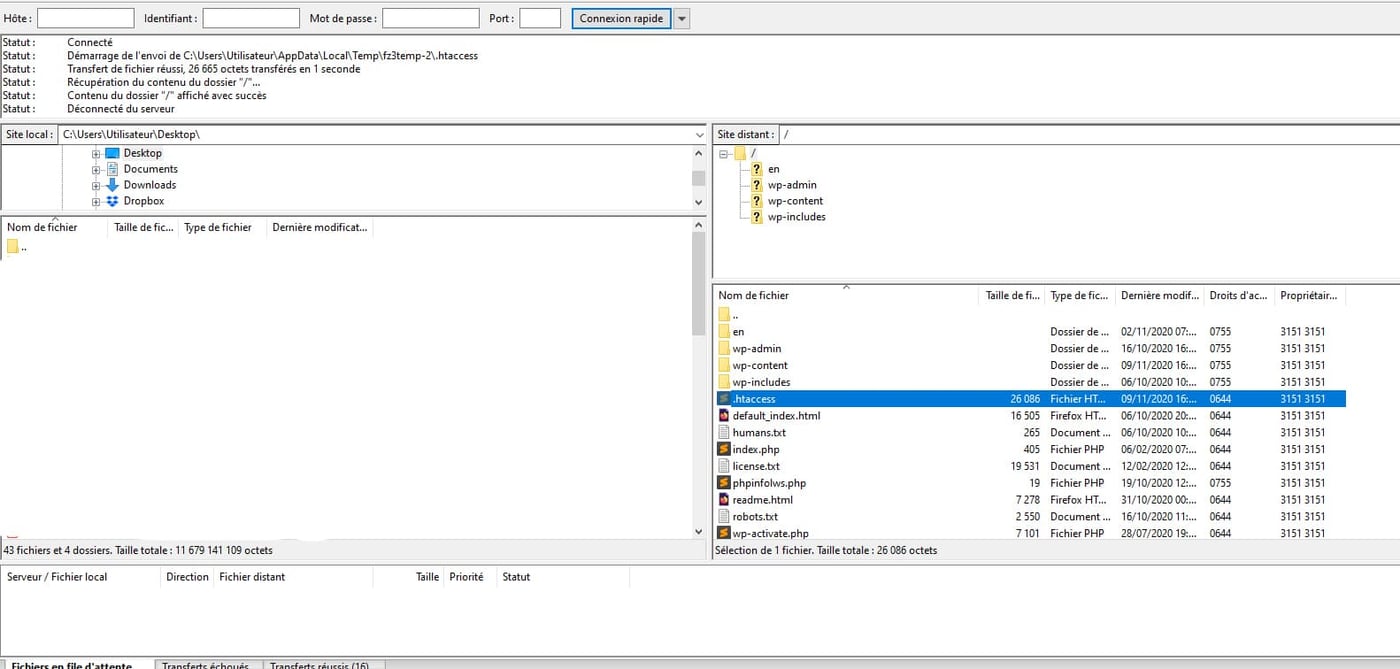Click the Downloads arrow icon in local tree
Viewport: 1400px width, 669px height.
(x=112, y=185)
